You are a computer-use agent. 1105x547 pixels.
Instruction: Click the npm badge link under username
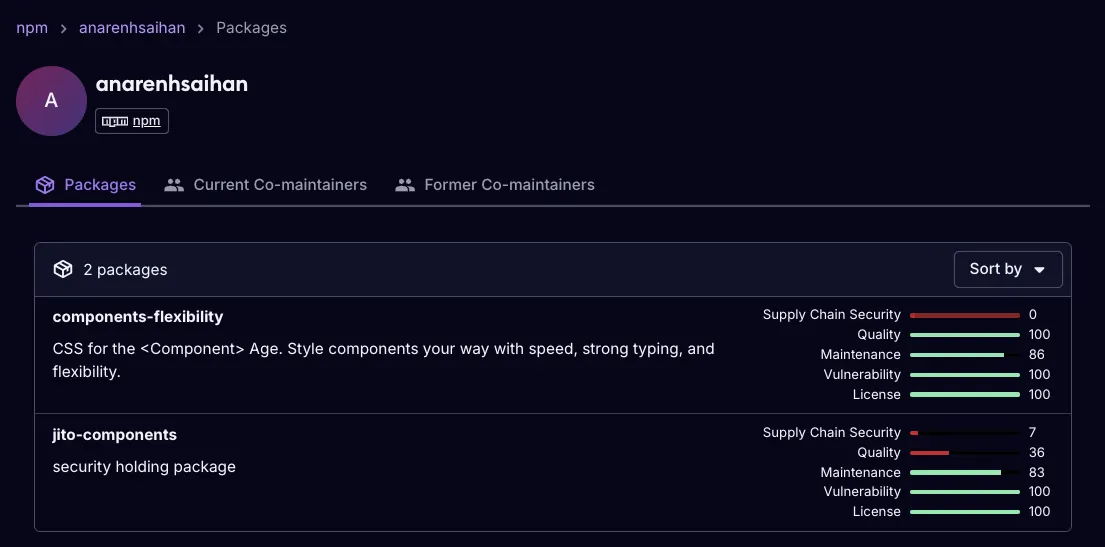pyautogui.click(x=146, y=122)
